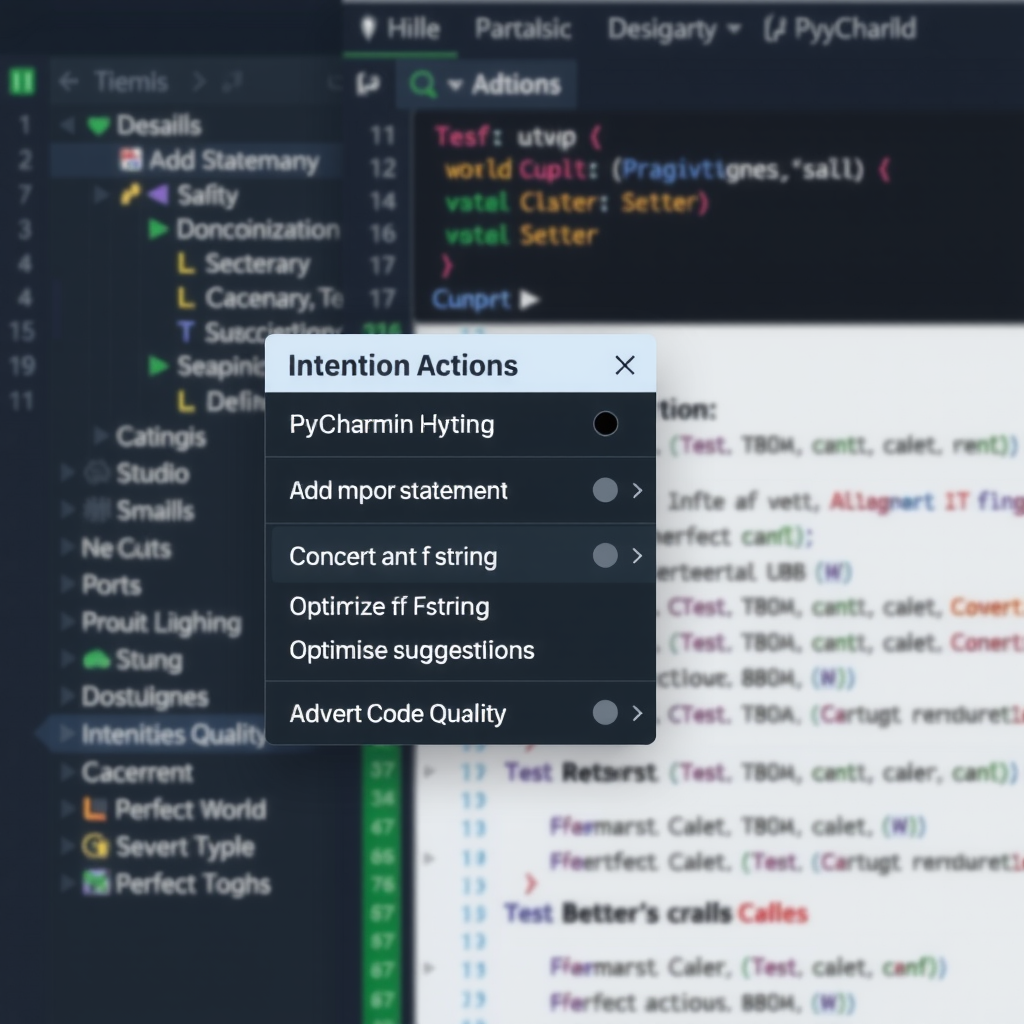This screenshot has width=1024, height=1024.
Task: Open the Desigarty dropdown menu
Action: 662,29
